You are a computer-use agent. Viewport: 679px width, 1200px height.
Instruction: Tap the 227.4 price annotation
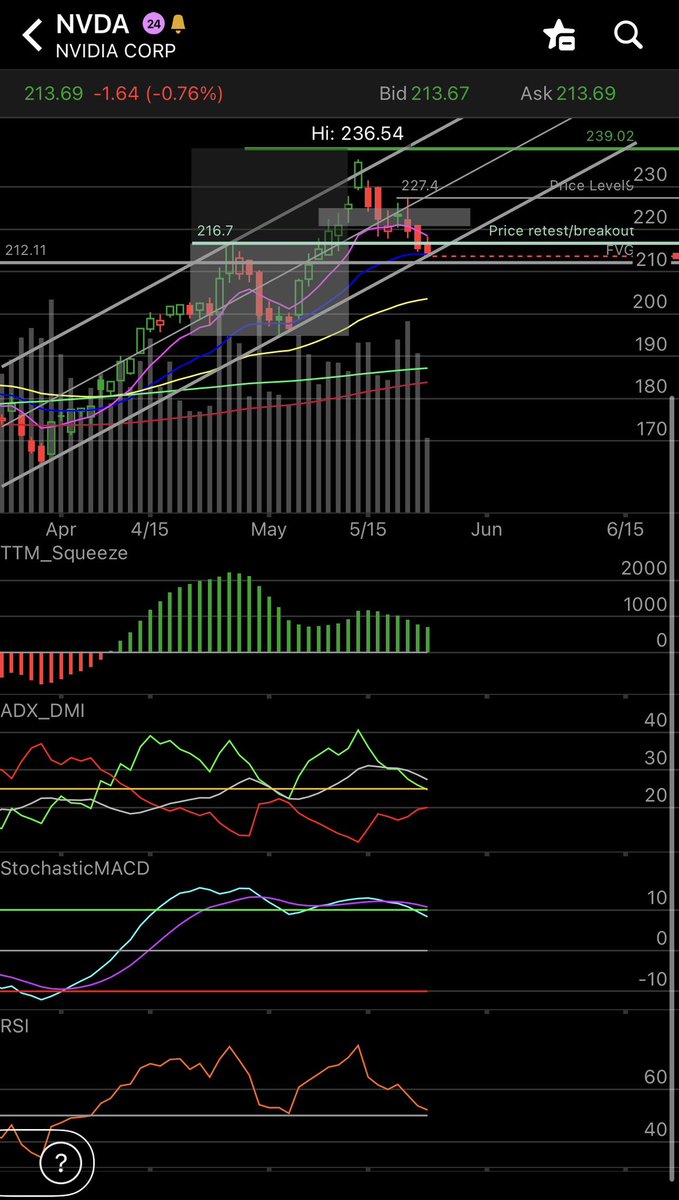pyautogui.click(x=420, y=185)
